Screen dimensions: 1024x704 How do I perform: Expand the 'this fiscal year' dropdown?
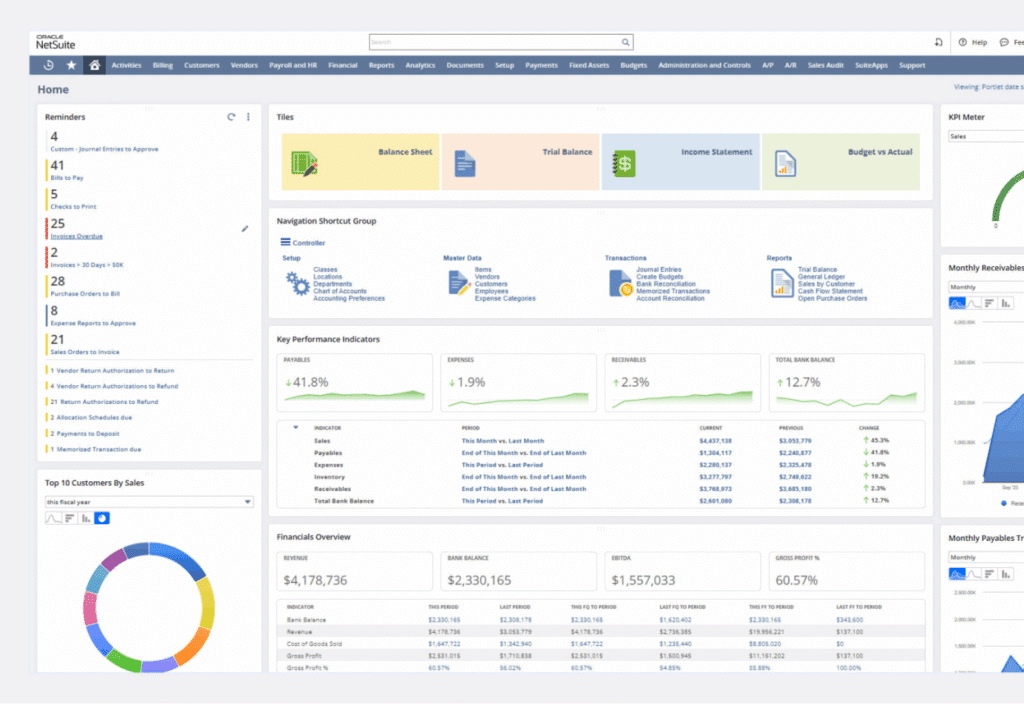149,502
